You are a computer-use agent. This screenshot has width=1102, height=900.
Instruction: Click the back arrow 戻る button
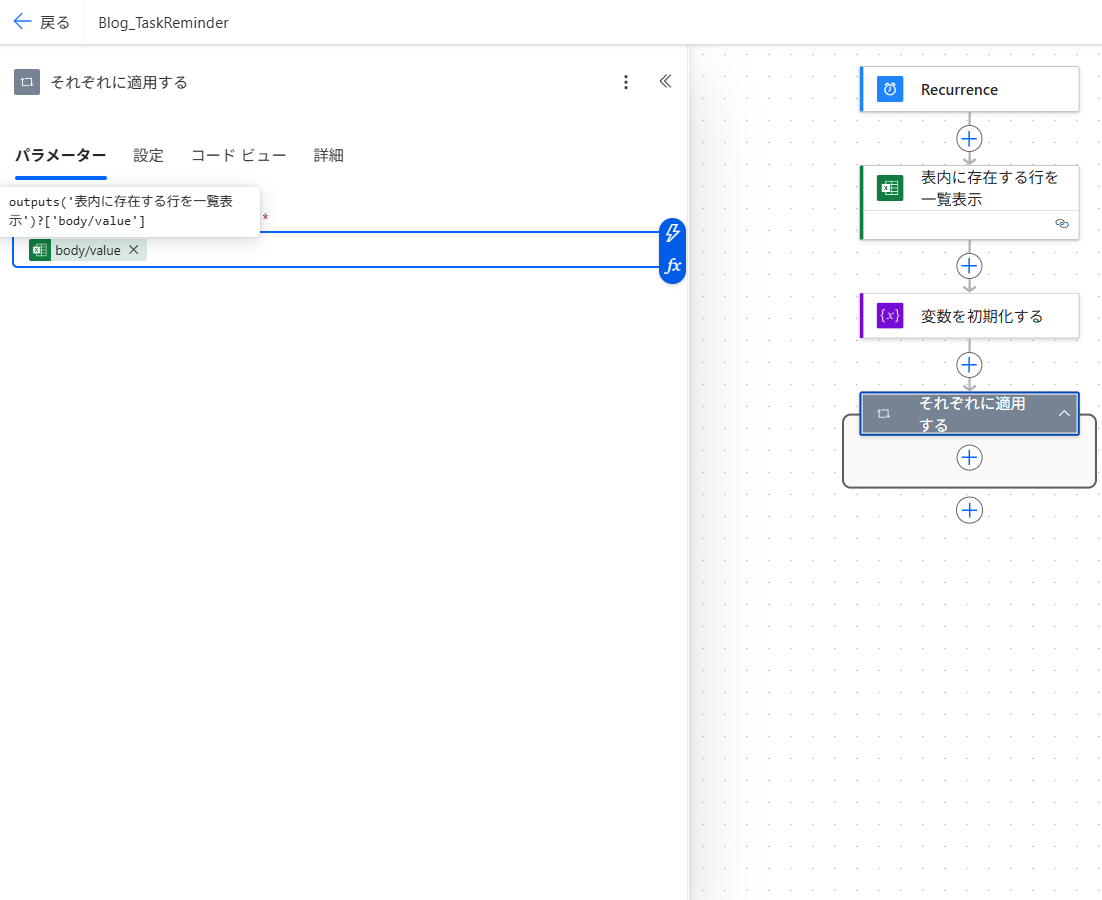[41, 22]
